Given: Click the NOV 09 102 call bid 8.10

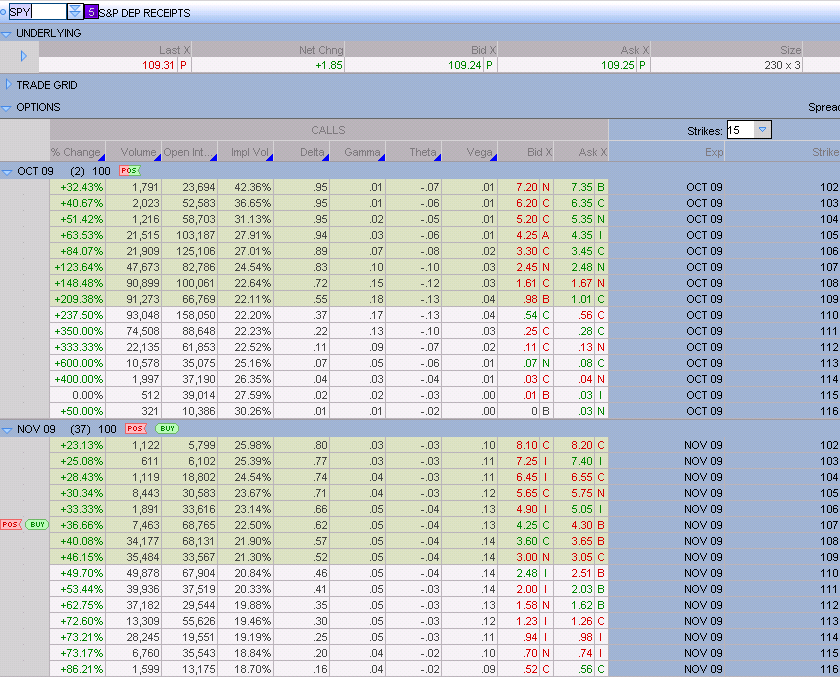Looking at the screenshot, I should click(x=527, y=445).
